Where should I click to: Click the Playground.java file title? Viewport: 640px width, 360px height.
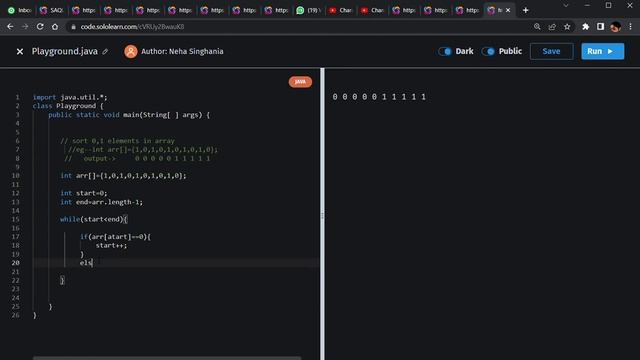[64, 51]
